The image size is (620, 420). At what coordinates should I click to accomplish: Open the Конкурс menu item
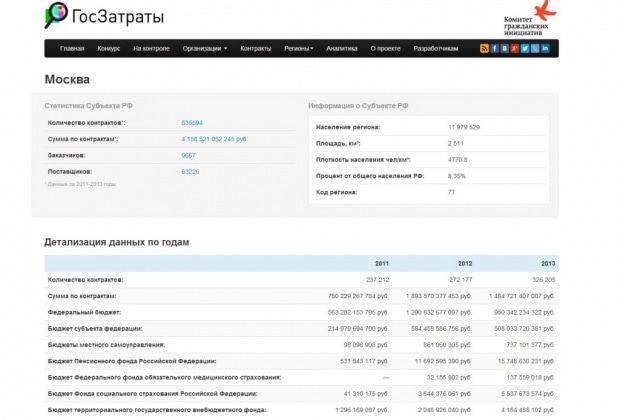(x=109, y=48)
